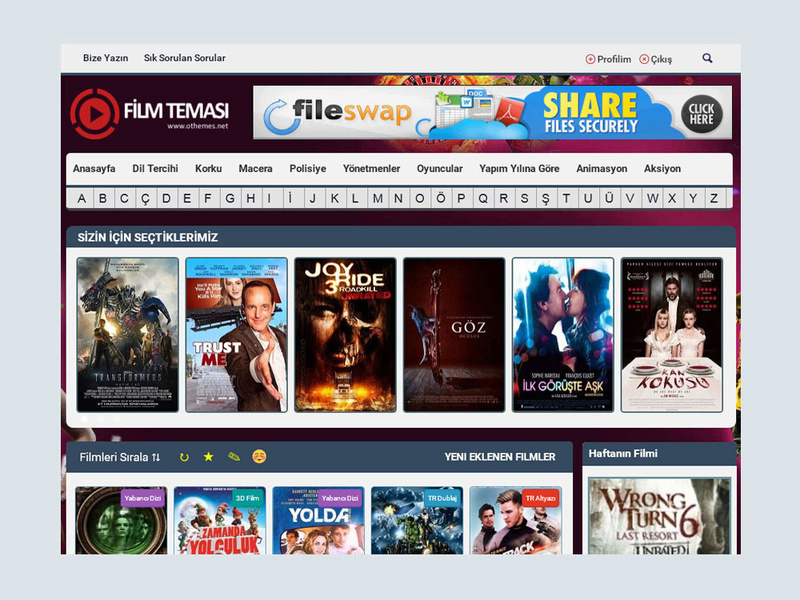This screenshot has width=800, height=600.
Task: Filter films by letter R
Action: pyautogui.click(x=504, y=198)
